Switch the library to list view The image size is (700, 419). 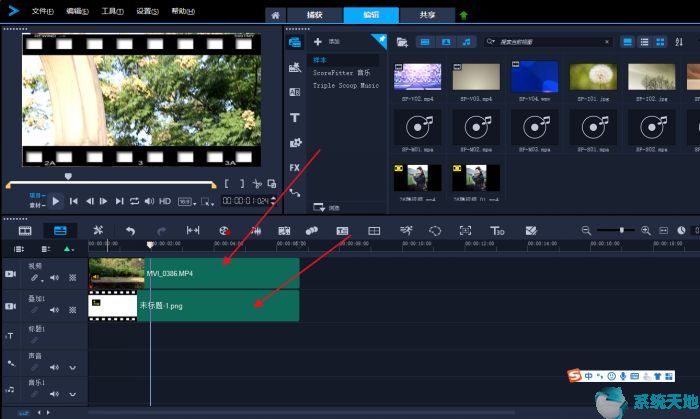point(644,42)
